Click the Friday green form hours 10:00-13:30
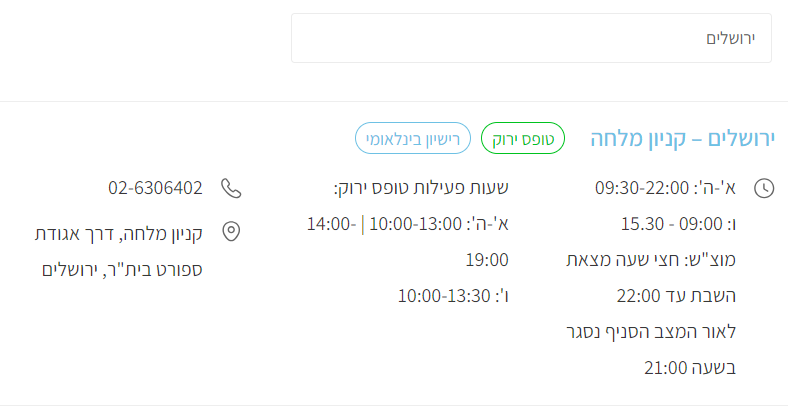The width and height of the screenshot is (788, 407). [452, 296]
